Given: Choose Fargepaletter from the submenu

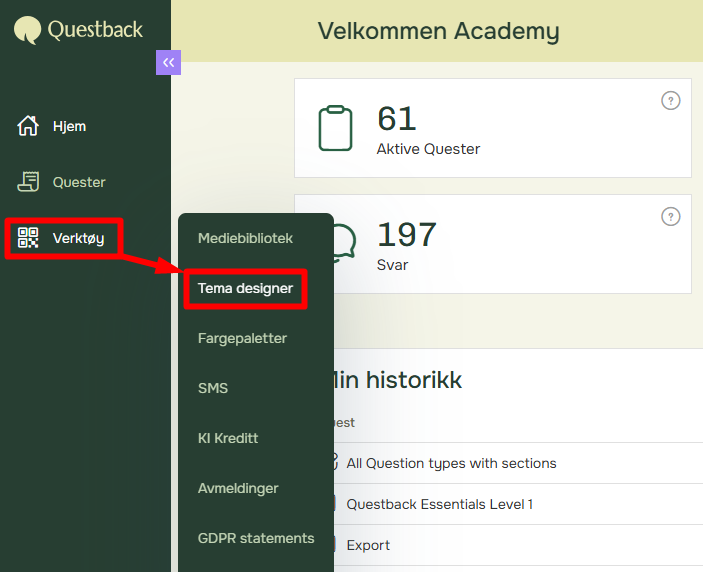Looking at the screenshot, I should point(242,338).
